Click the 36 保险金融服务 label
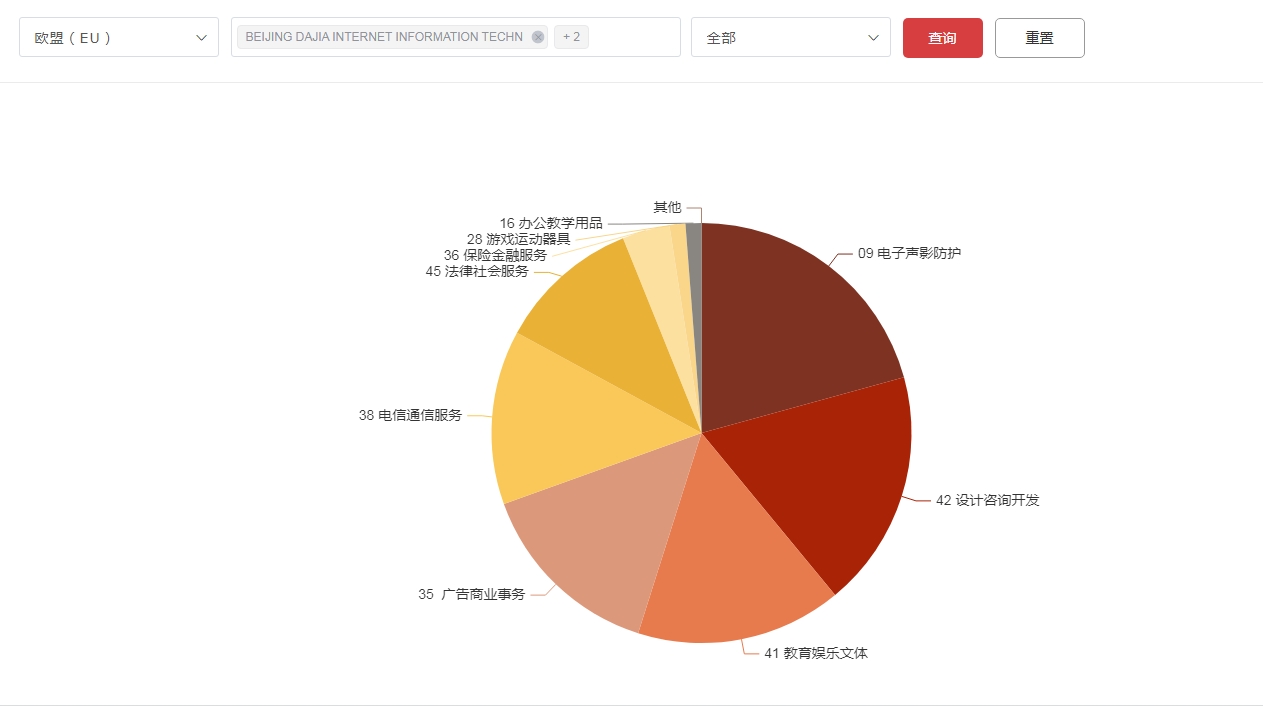Viewport: 1263px width, 712px height. point(496,255)
